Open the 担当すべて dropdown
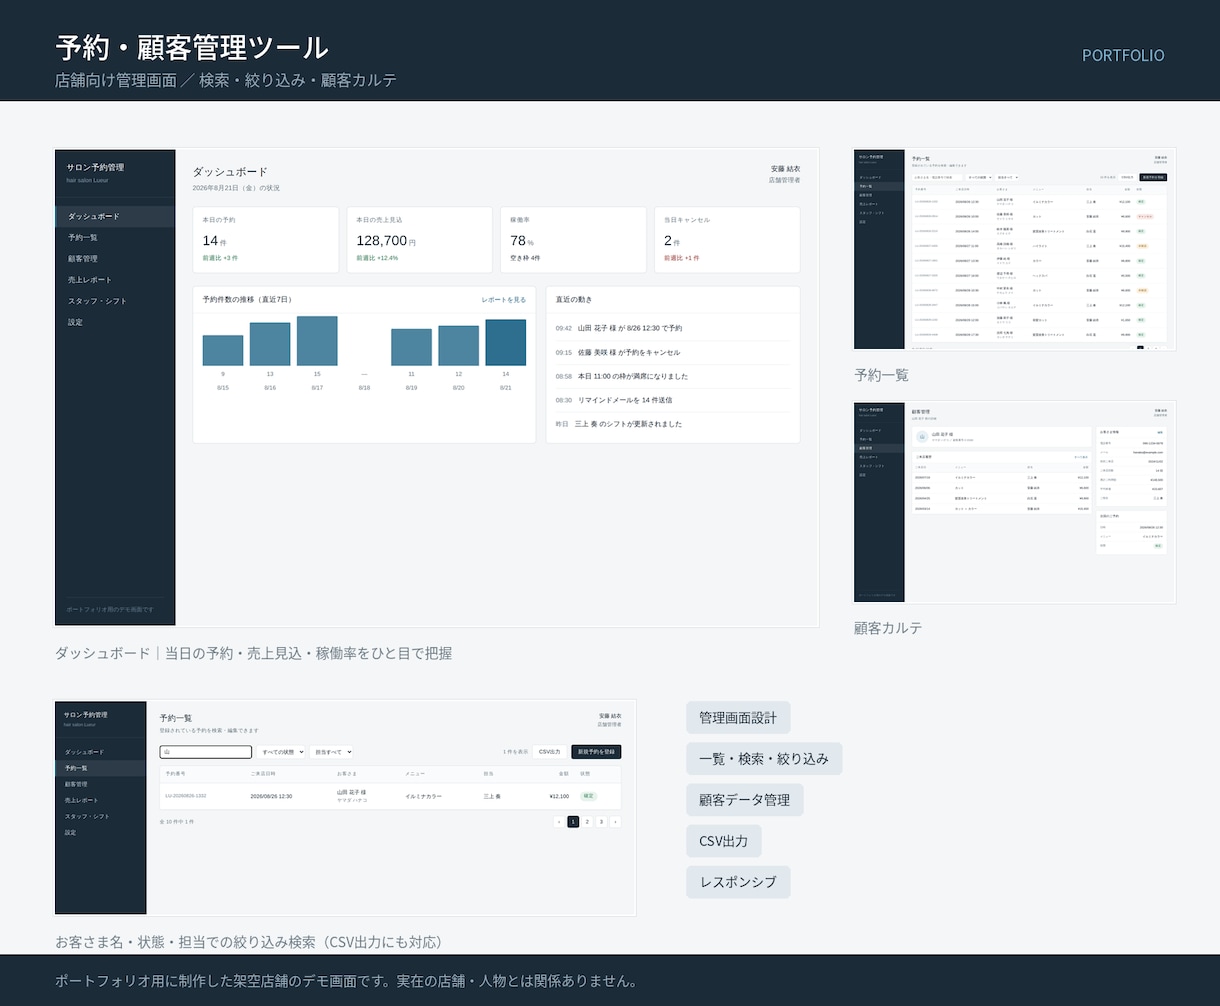 tap(332, 752)
